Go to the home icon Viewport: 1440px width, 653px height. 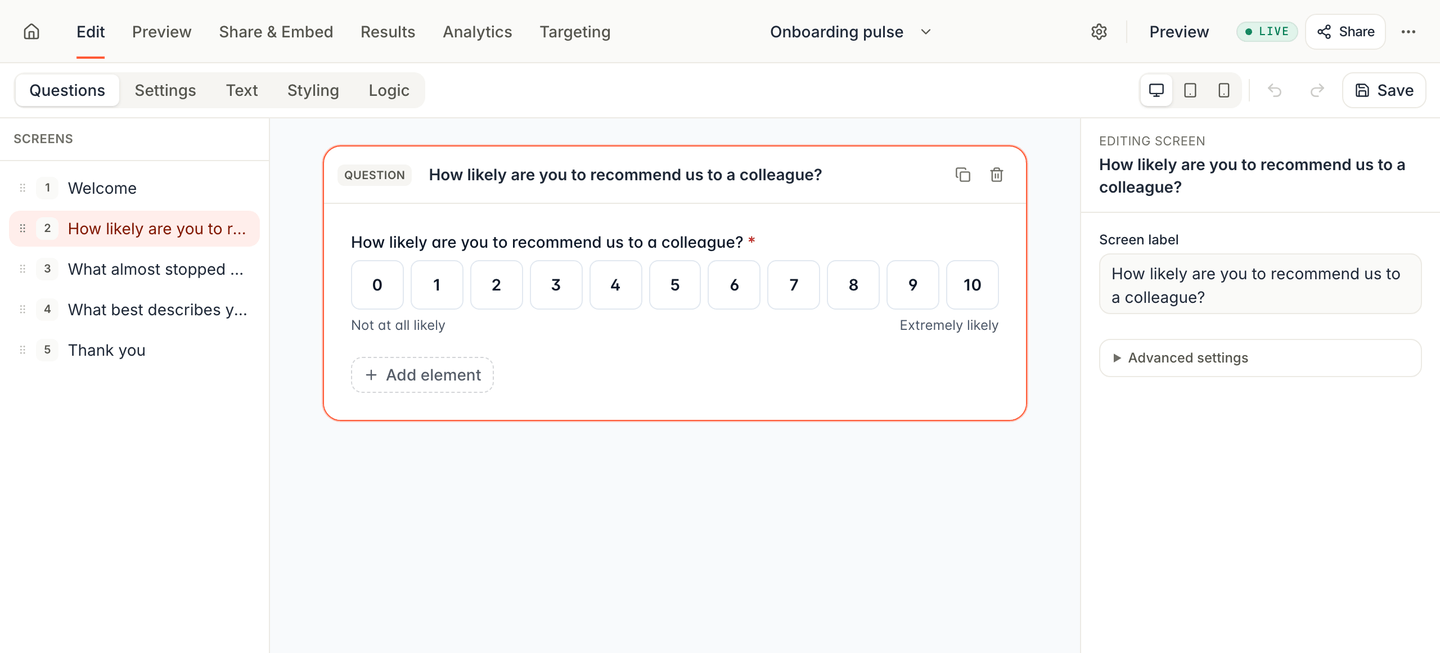[31, 31]
